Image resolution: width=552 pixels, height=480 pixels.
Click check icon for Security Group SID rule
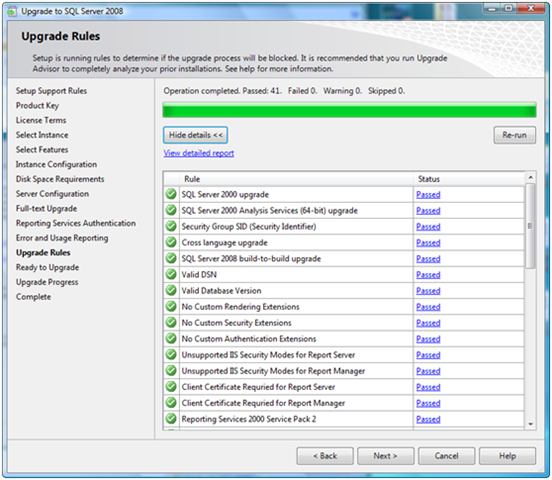tap(171, 226)
